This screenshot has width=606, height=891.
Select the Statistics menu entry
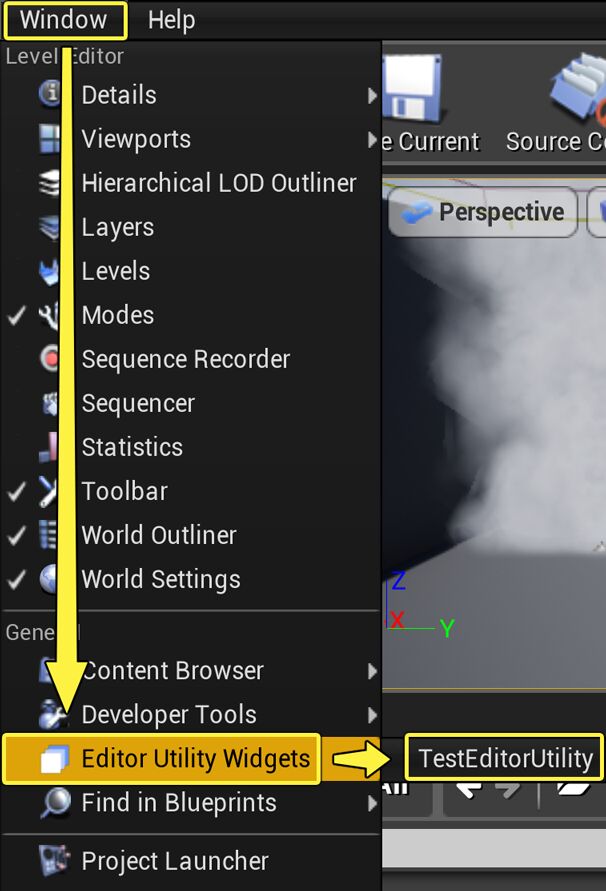click(x=191, y=447)
